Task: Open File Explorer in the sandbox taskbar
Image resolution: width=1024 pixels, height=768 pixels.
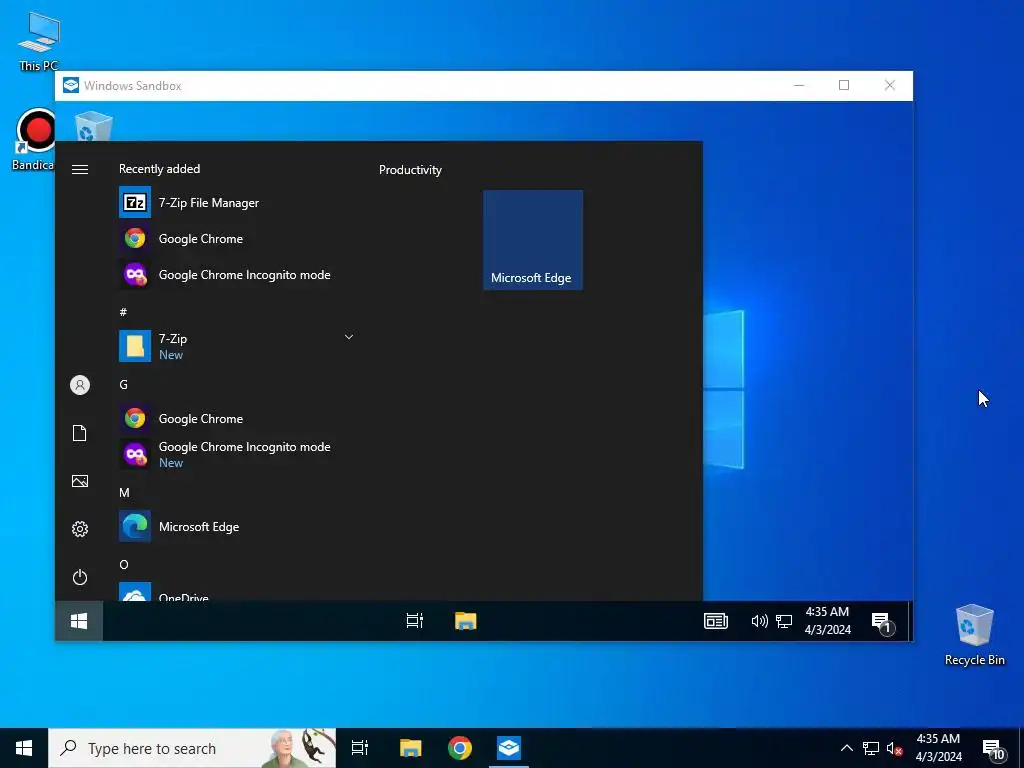Action: 466,621
